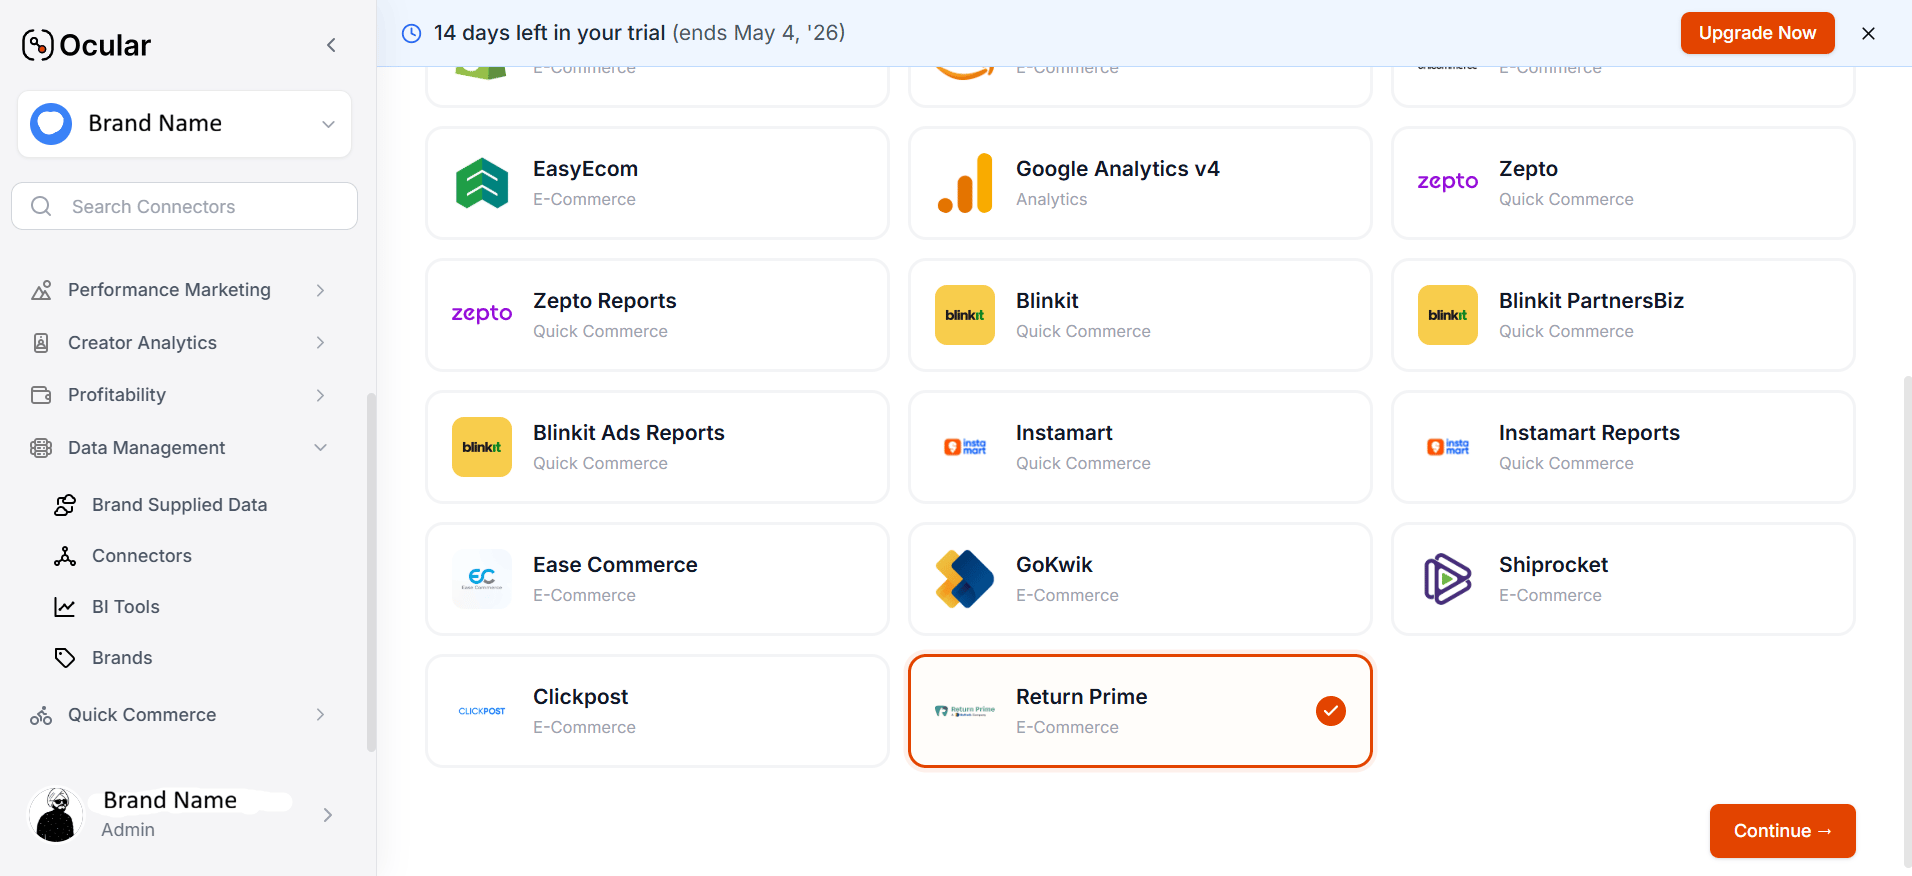Click the Ocular logo in sidebar header
This screenshot has width=1912, height=876.
tap(86, 45)
